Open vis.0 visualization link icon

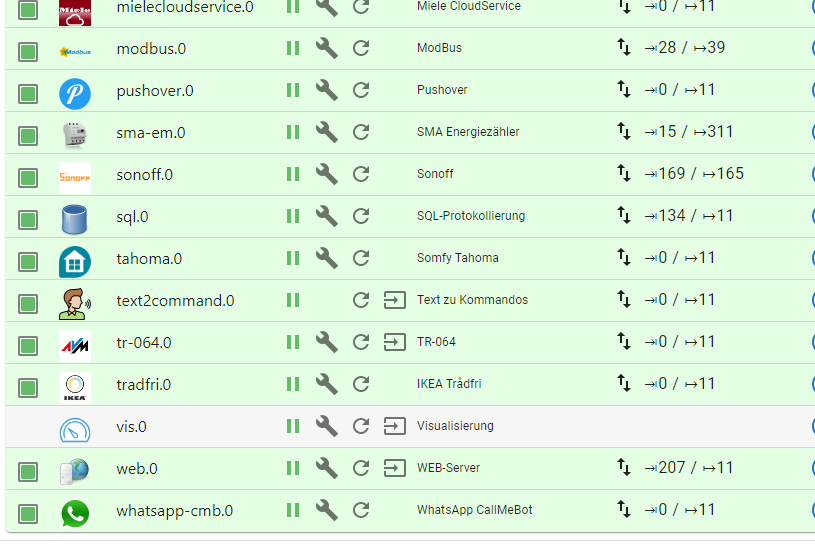(x=395, y=426)
